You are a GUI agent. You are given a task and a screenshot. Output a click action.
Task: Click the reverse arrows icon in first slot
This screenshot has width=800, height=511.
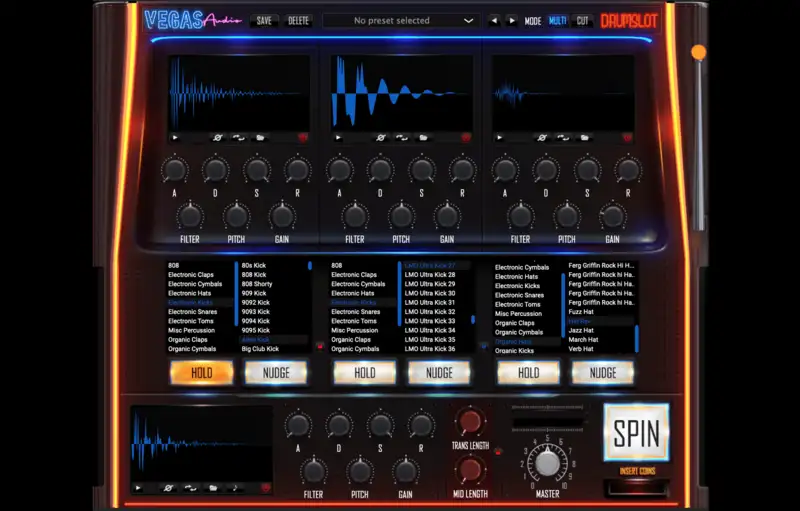[x=238, y=138]
